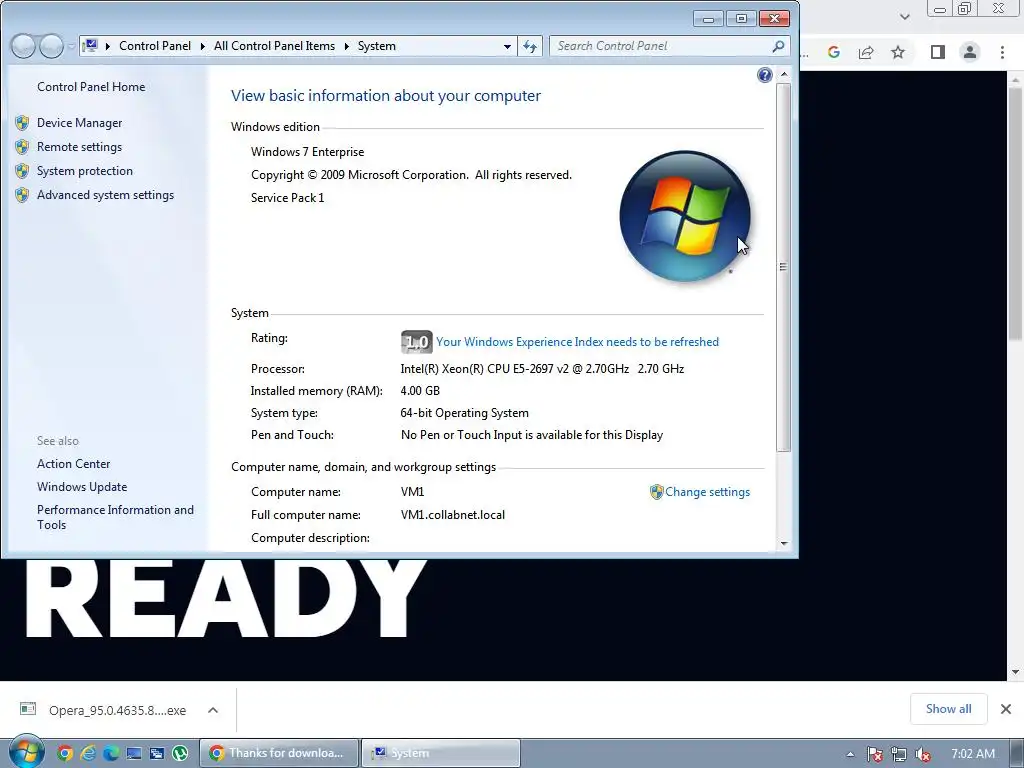Click the volume muted tray icon
Screen dimensions: 1024x768
tap(923, 754)
